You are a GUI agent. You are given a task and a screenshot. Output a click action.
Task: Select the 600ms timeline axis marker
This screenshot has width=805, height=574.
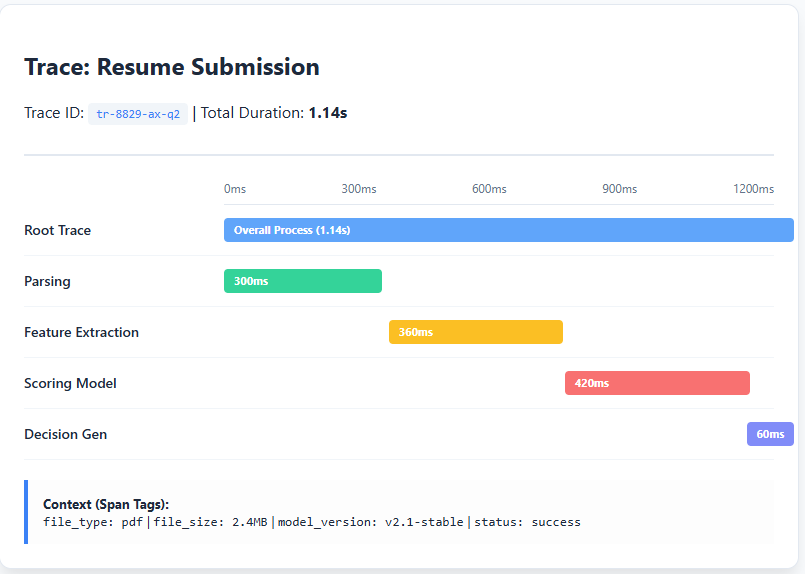[x=489, y=189]
